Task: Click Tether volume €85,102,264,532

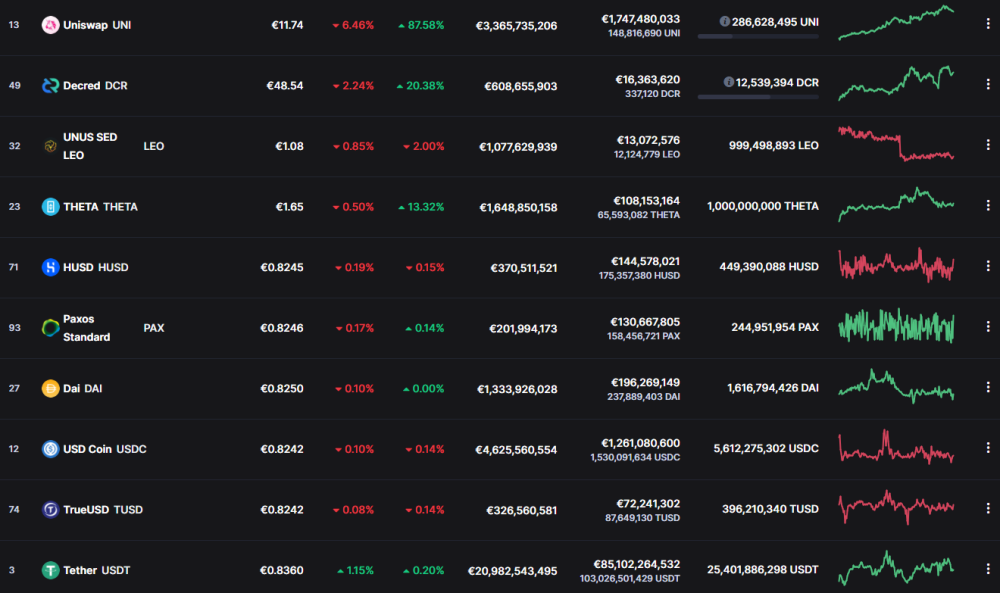Action: (636, 564)
